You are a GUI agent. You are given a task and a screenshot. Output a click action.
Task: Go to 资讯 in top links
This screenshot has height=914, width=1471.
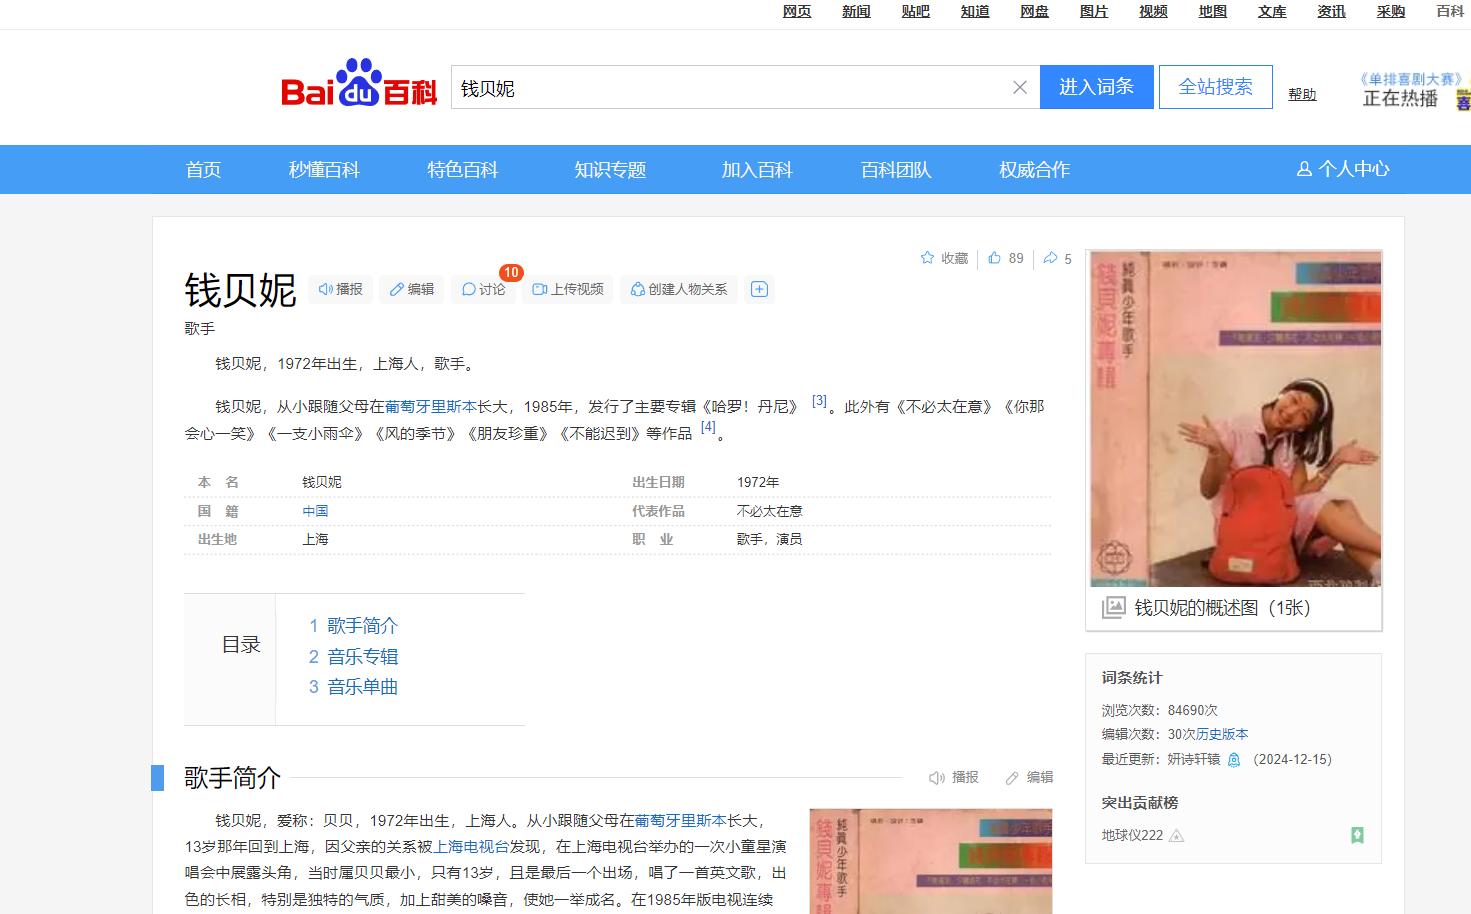(1331, 11)
